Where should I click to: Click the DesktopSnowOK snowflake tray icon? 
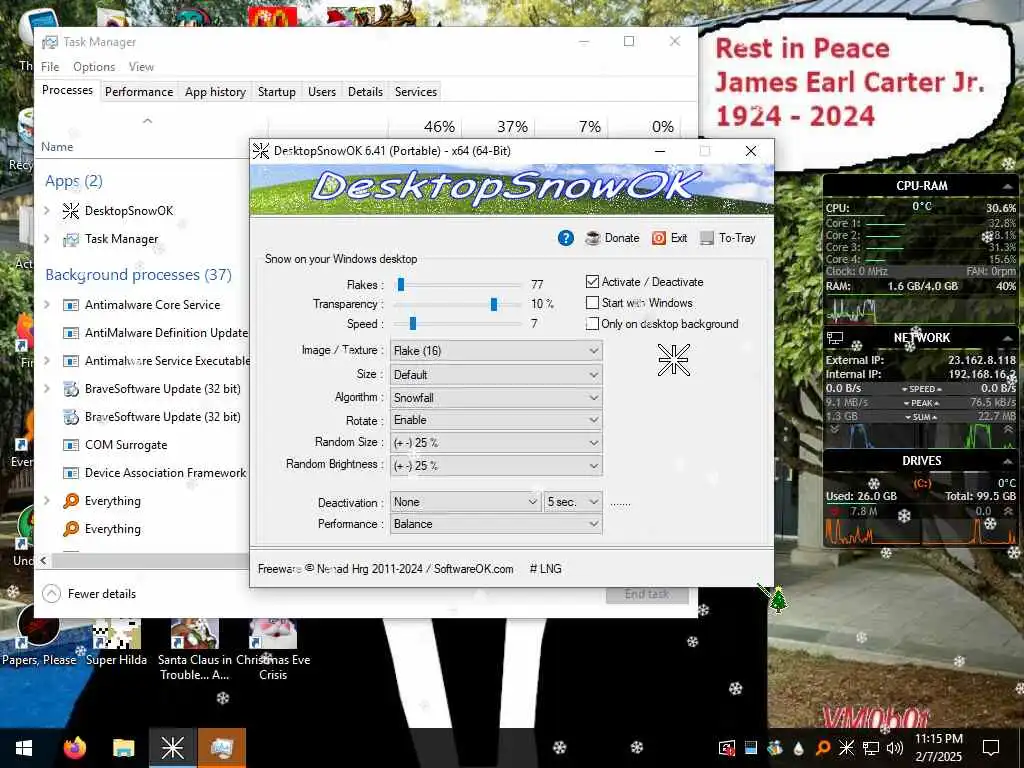(846, 748)
